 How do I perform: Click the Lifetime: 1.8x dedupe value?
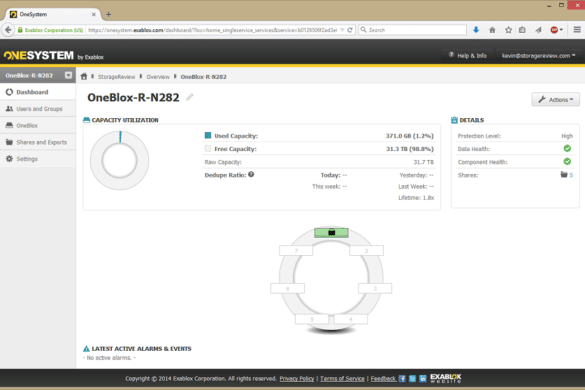pos(416,198)
